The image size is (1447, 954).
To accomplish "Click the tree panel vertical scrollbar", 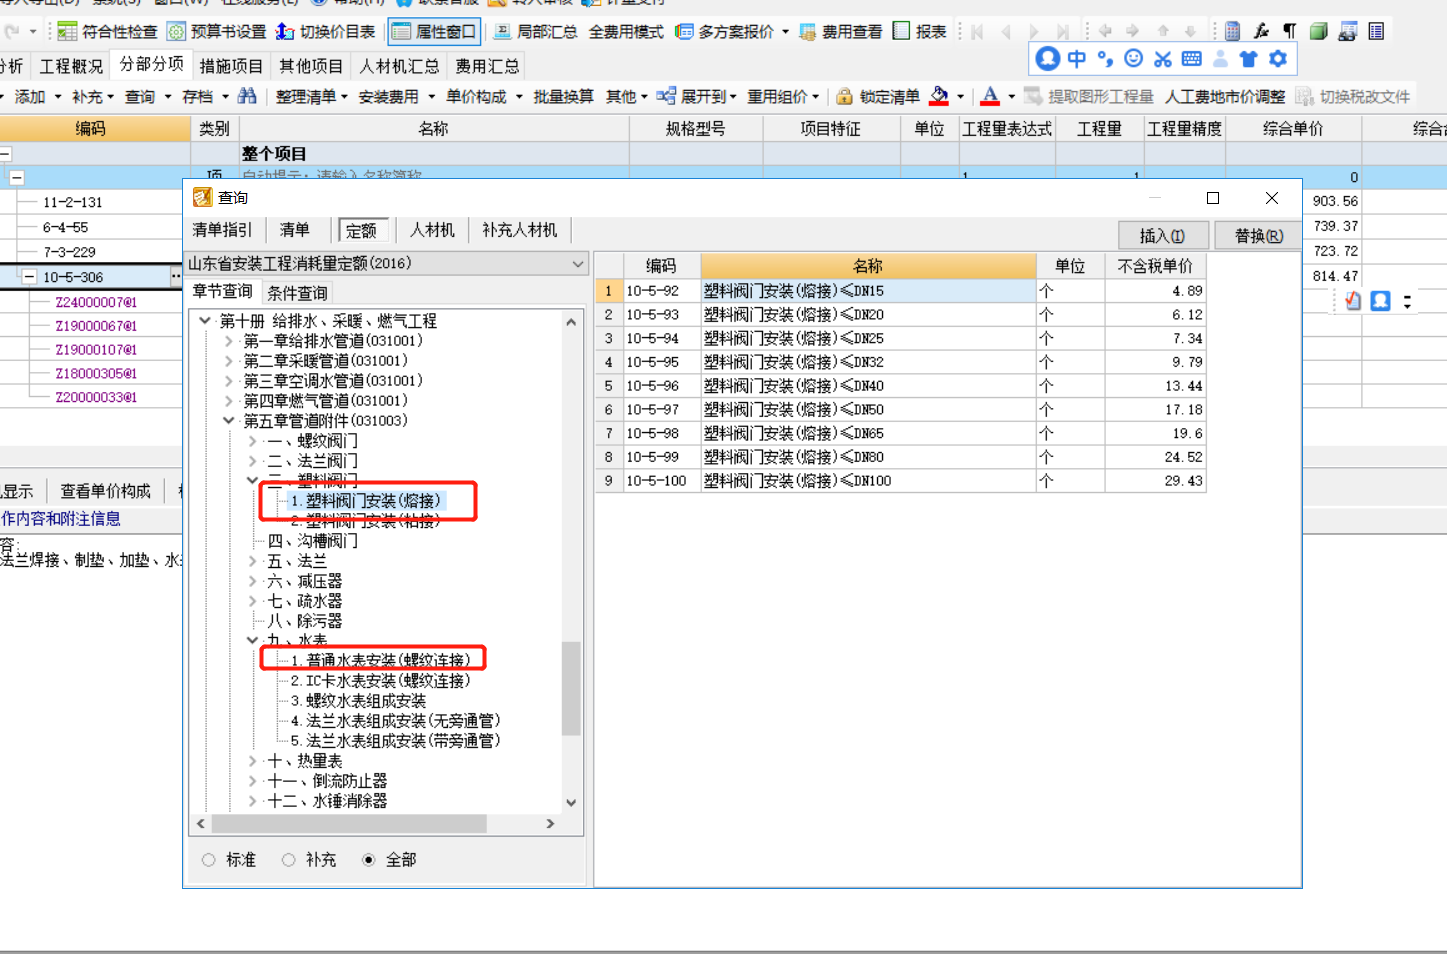I will pyautogui.click(x=571, y=560).
